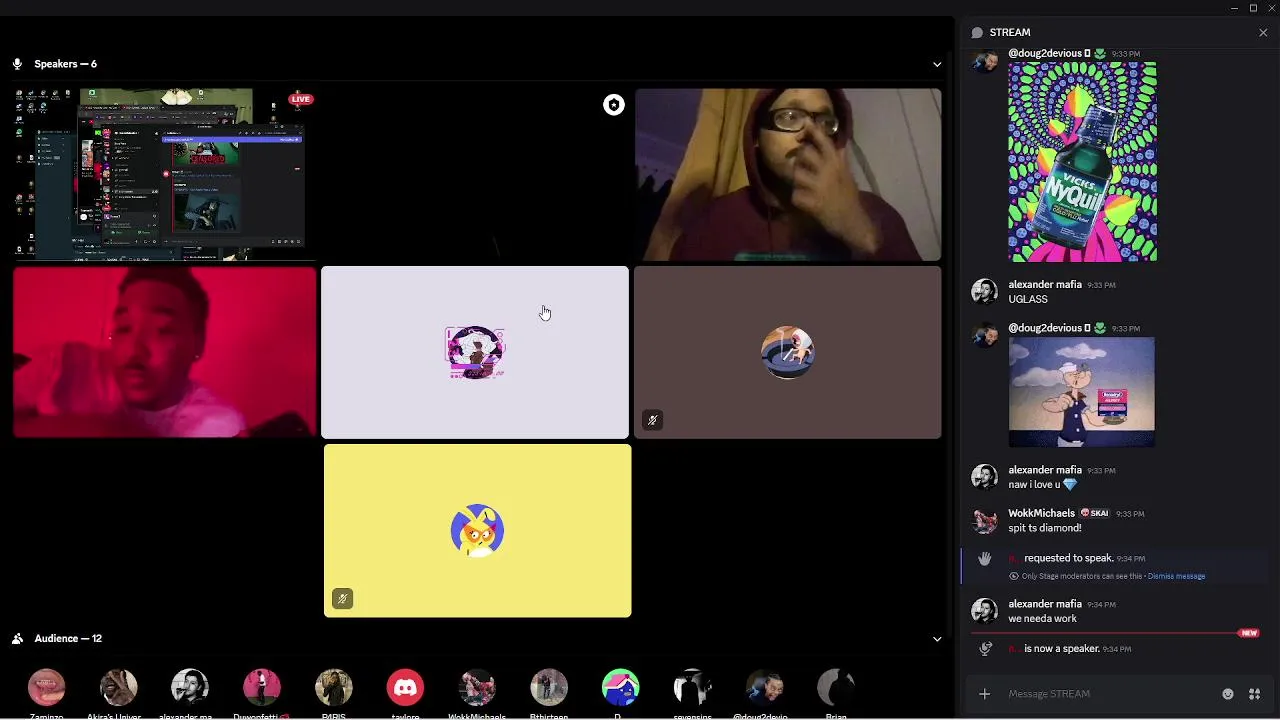The height and width of the screenshot is (720, 1280).
Task: Collapse the Audience section chevron
Action: (x=937, y=639)
